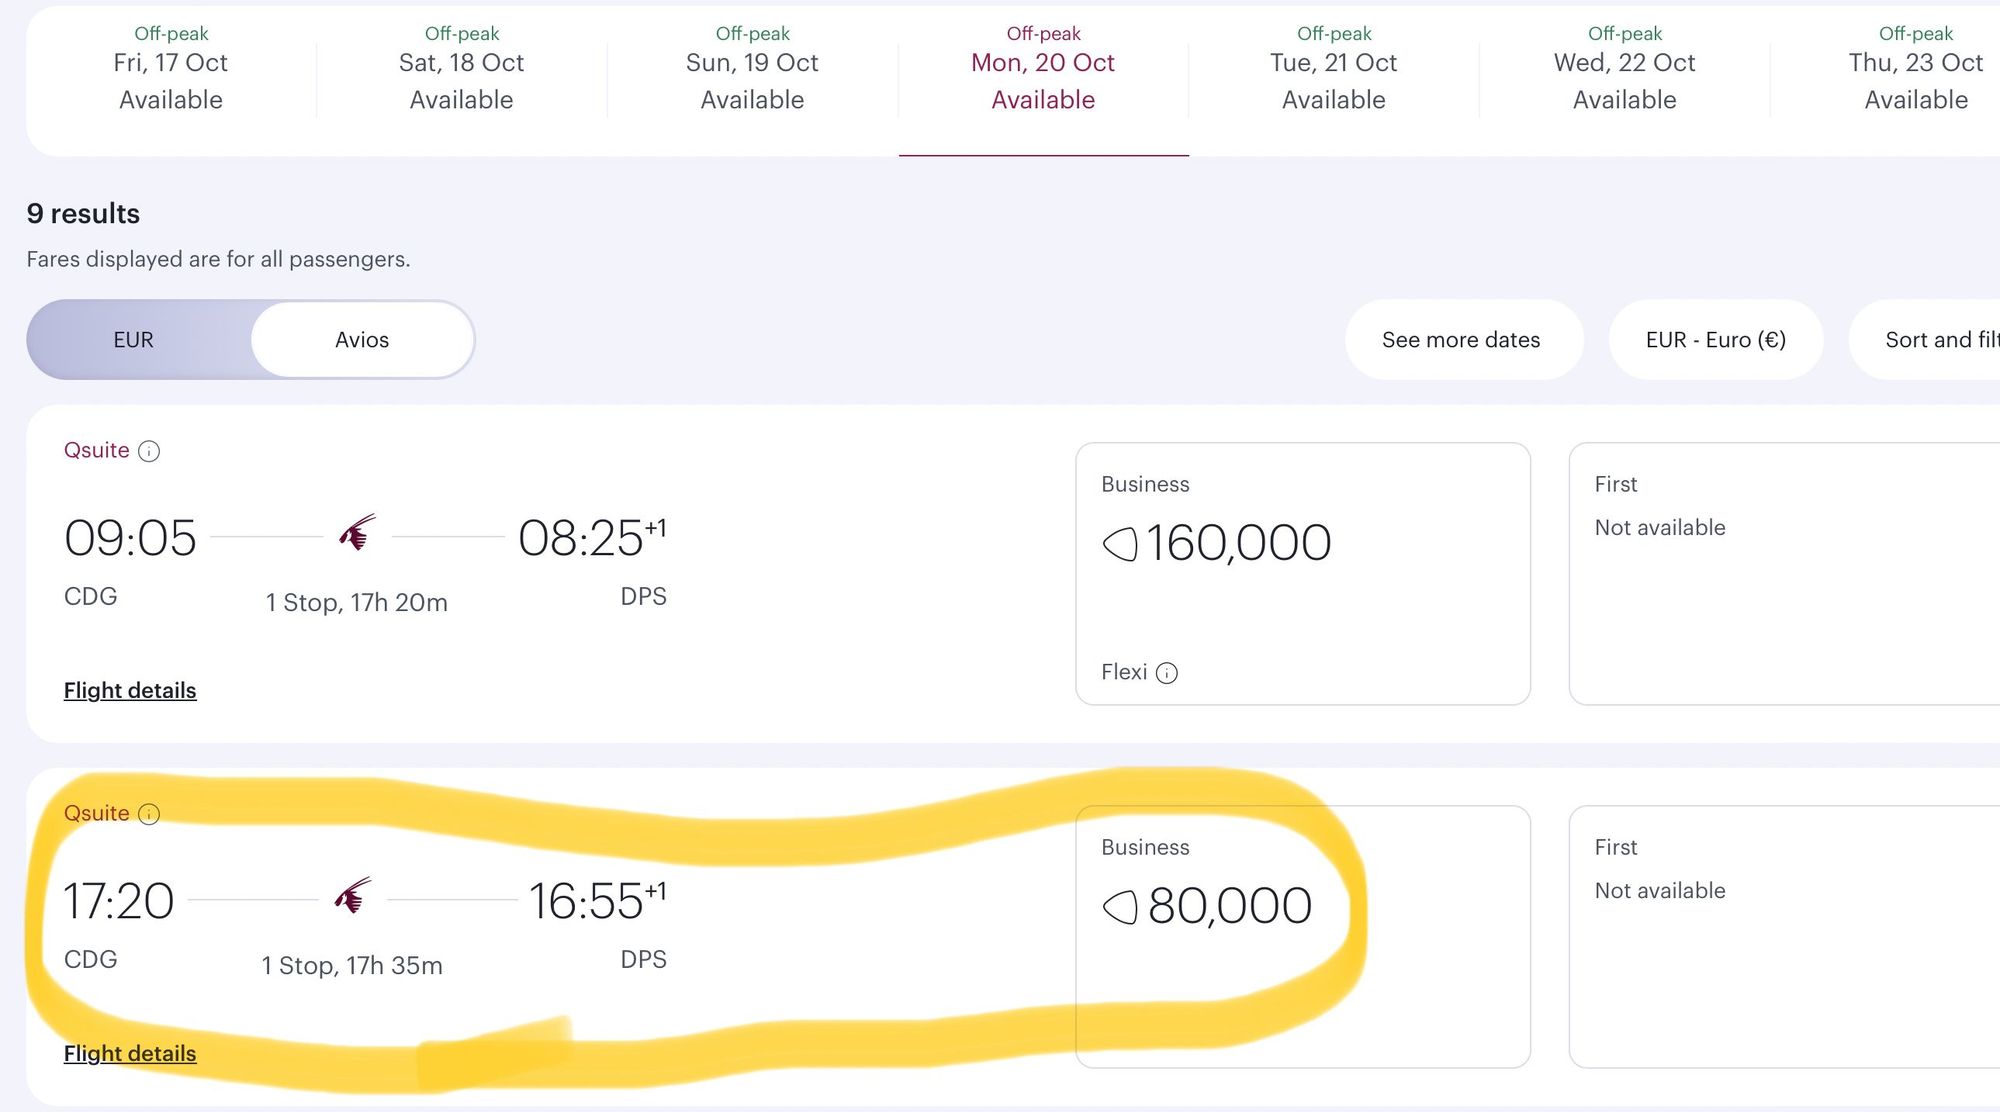Click Avios symbol next to 80,000
Image resolution: width=2000 pixels, height=1112 pixels.
pyautogui.click(x=1119, y=907)
